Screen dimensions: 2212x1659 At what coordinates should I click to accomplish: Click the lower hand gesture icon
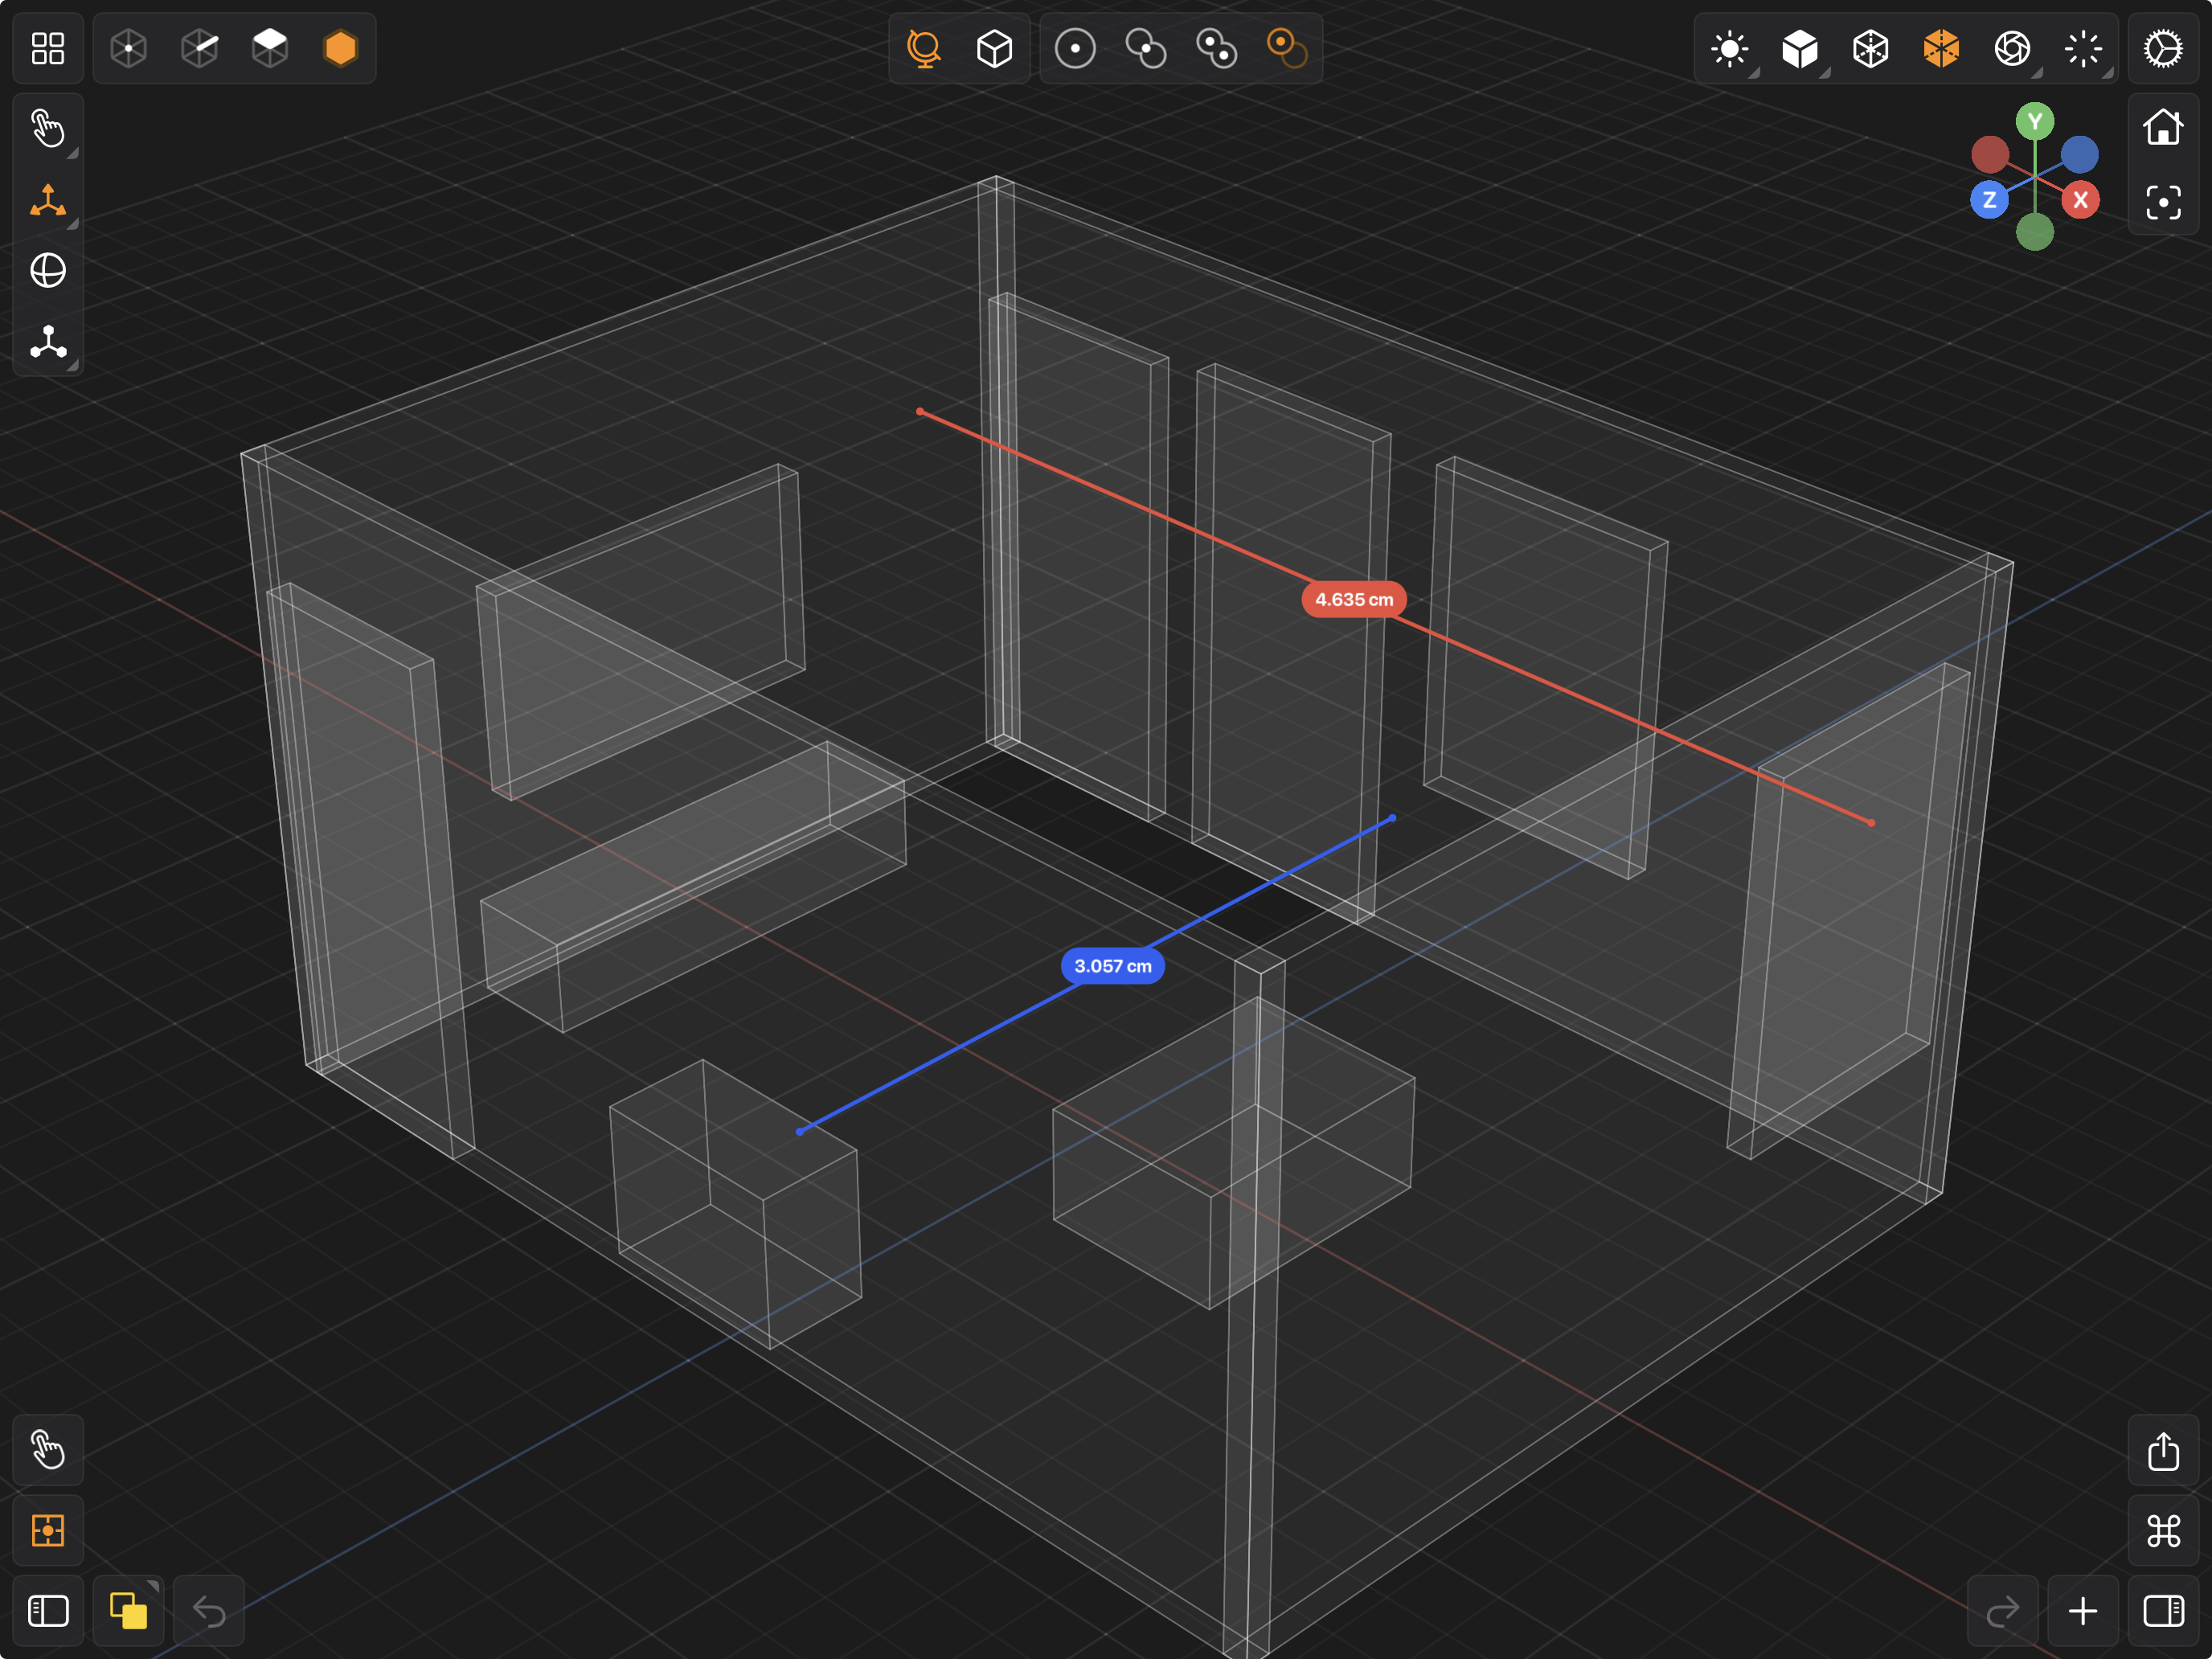point(48,1450)
